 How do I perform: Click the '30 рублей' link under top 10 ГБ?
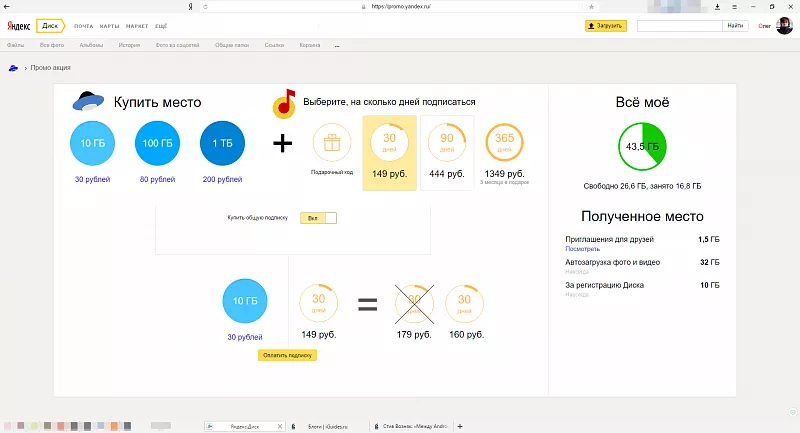pyautogui.click(x=92, y=180)
